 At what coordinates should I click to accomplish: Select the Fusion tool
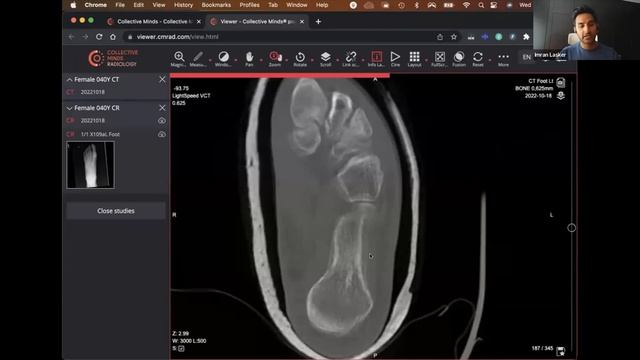[x=459, y=58]
